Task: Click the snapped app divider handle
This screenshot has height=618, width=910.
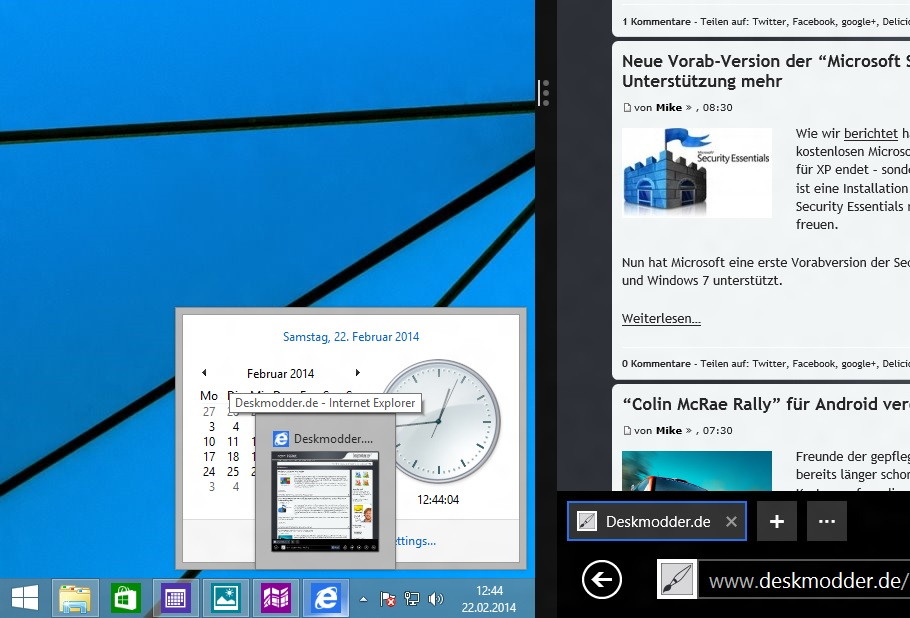Action: pos(544,93)
